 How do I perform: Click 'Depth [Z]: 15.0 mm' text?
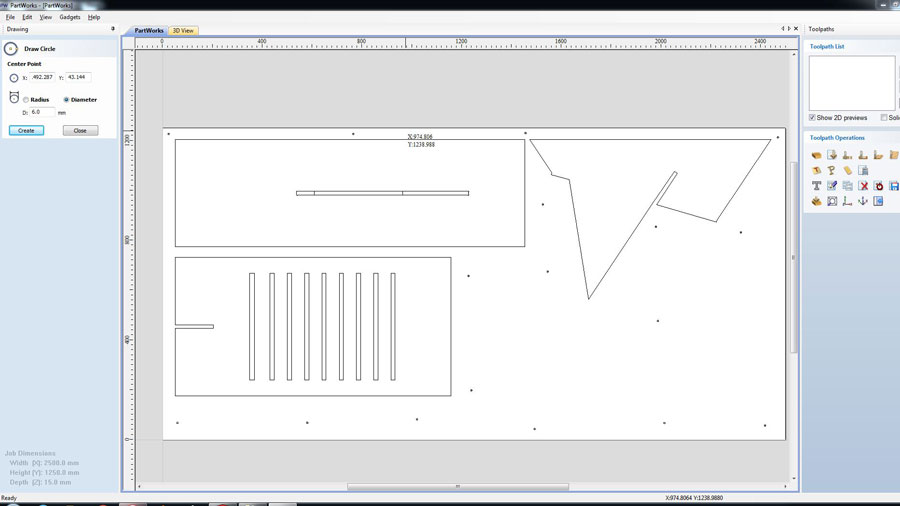pyautogui.click(x=40, y=482)
